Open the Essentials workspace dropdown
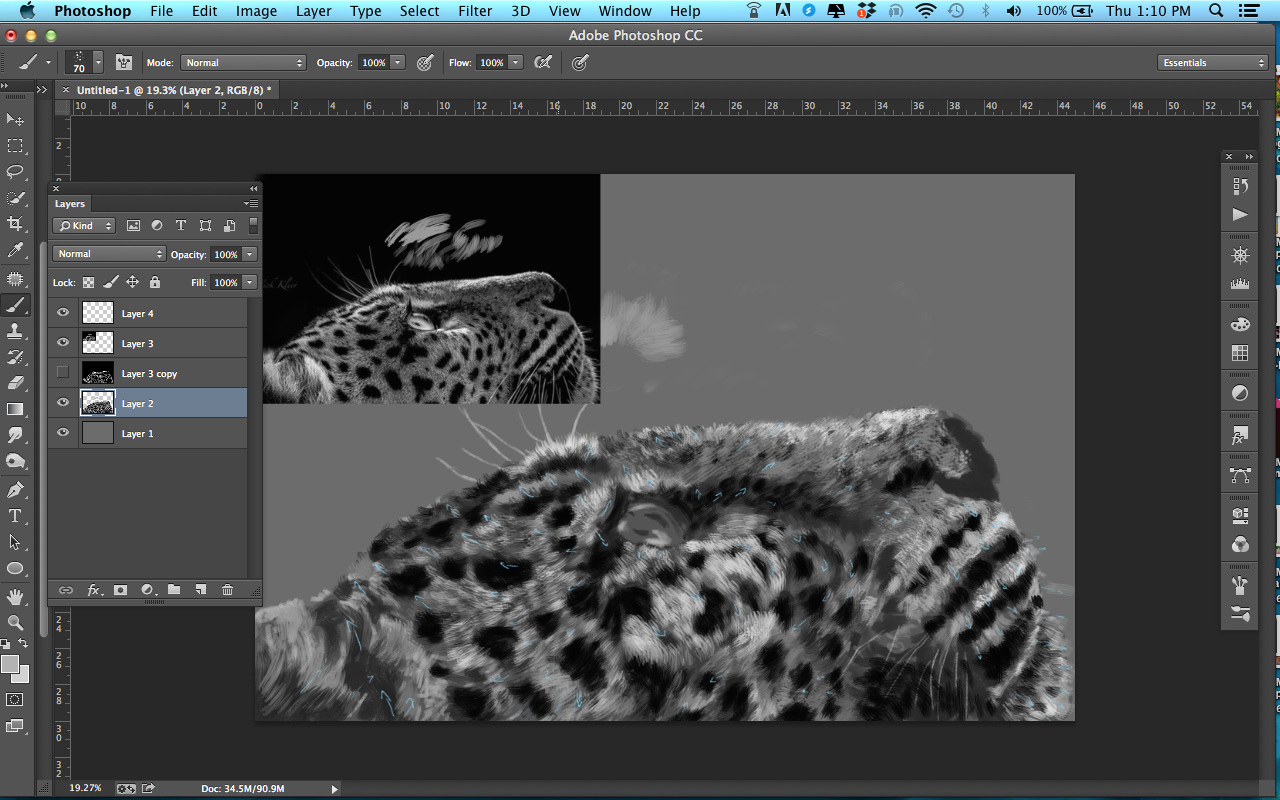This screenshot has width=1280, height=800. coord(1213,62)
